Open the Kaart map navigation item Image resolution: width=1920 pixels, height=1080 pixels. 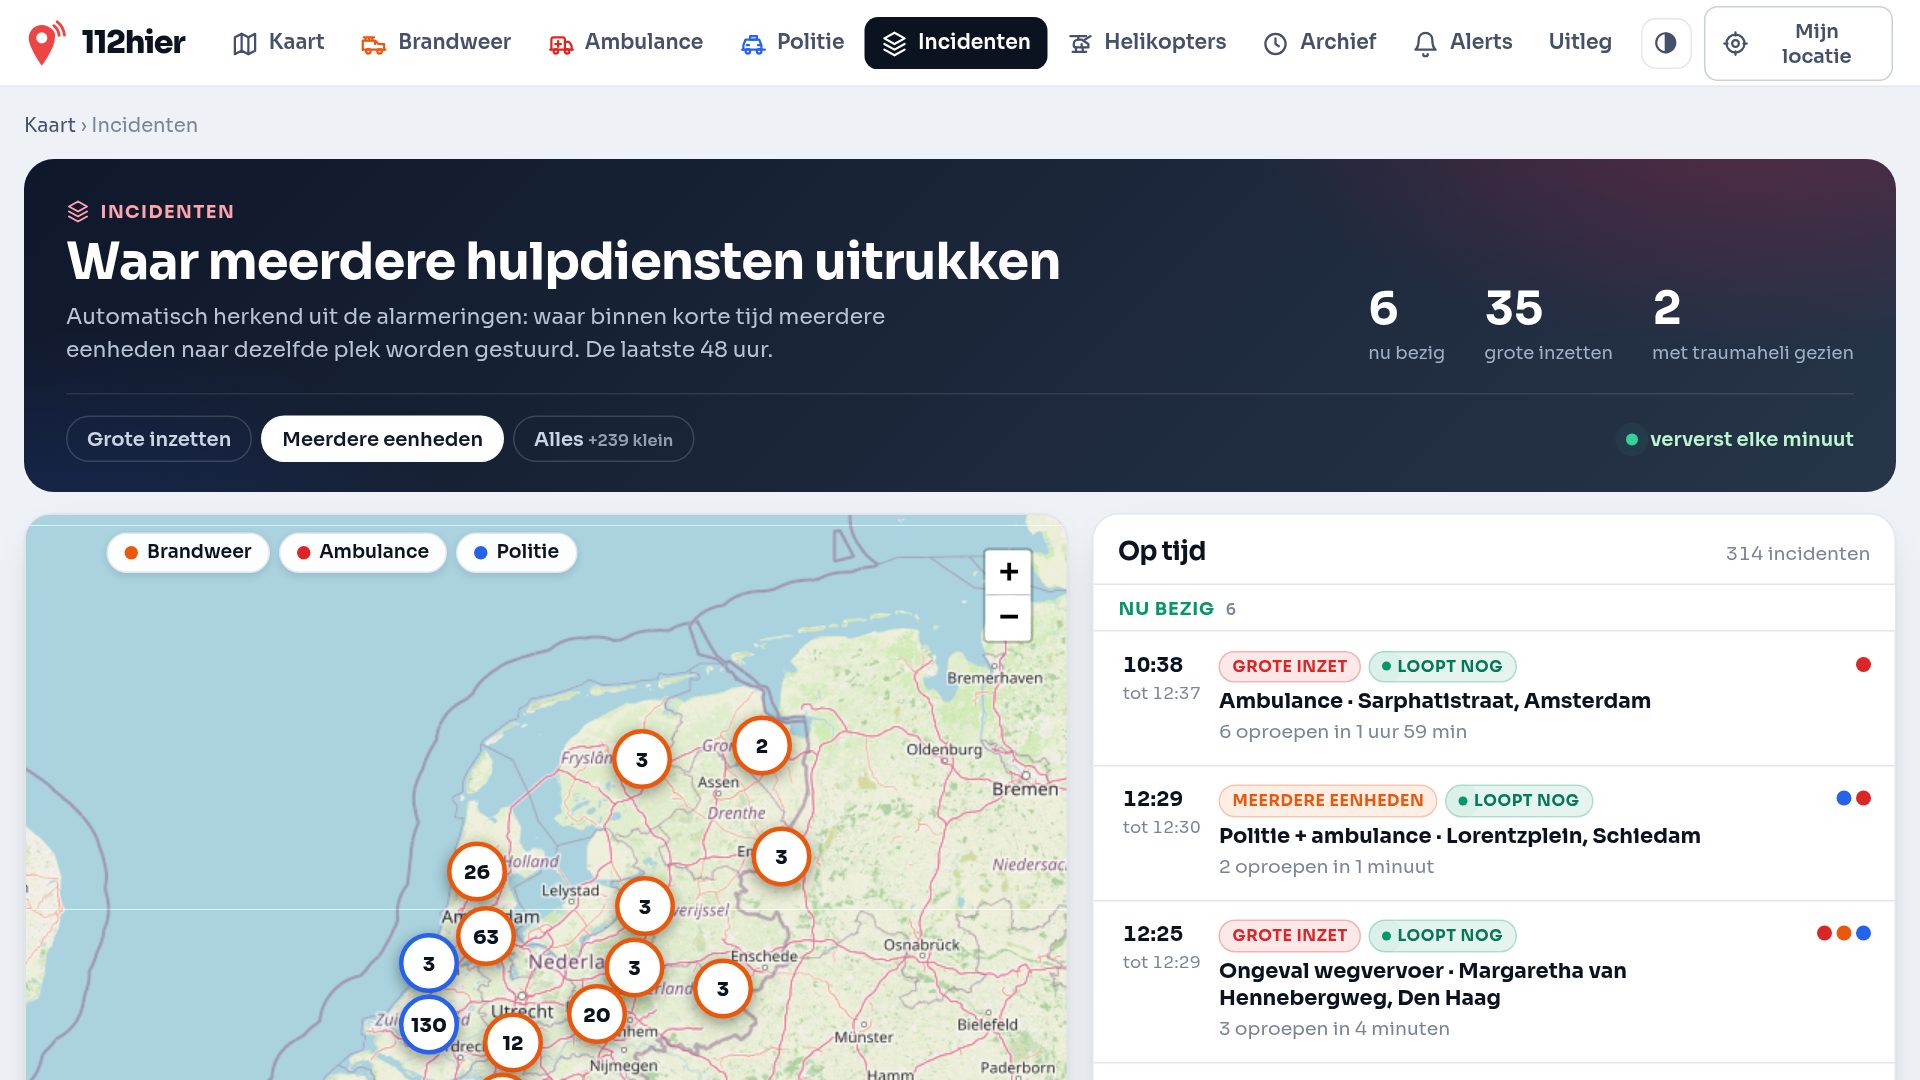coord(278,42)
